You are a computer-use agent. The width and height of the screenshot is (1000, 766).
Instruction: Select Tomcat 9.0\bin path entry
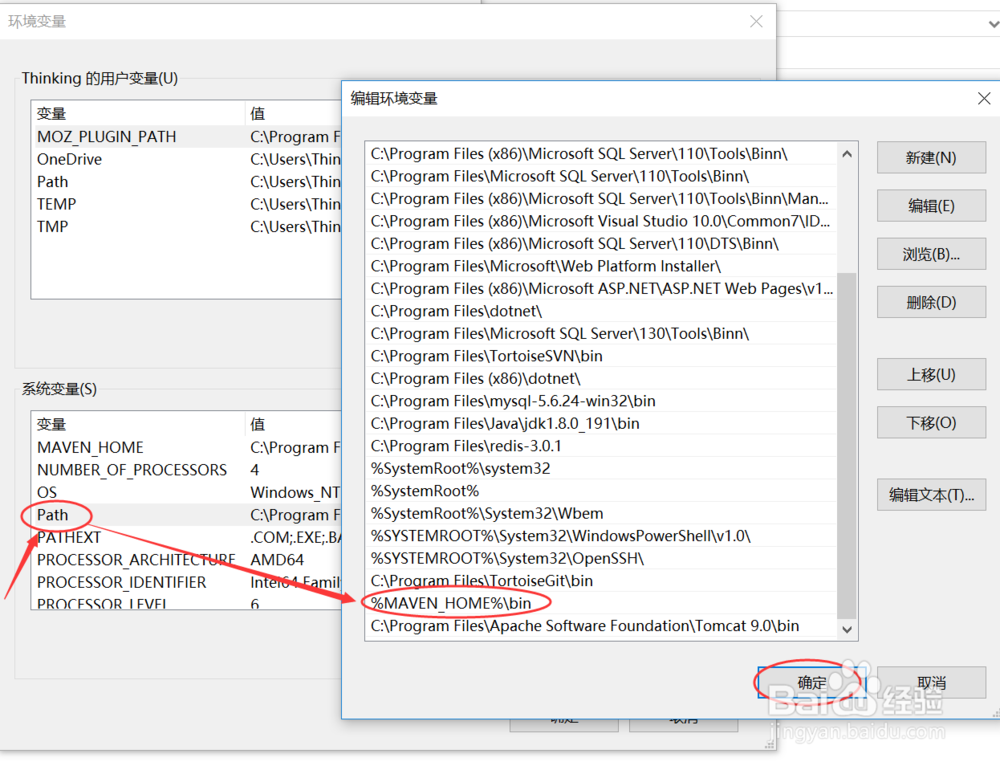pos(601,626)
